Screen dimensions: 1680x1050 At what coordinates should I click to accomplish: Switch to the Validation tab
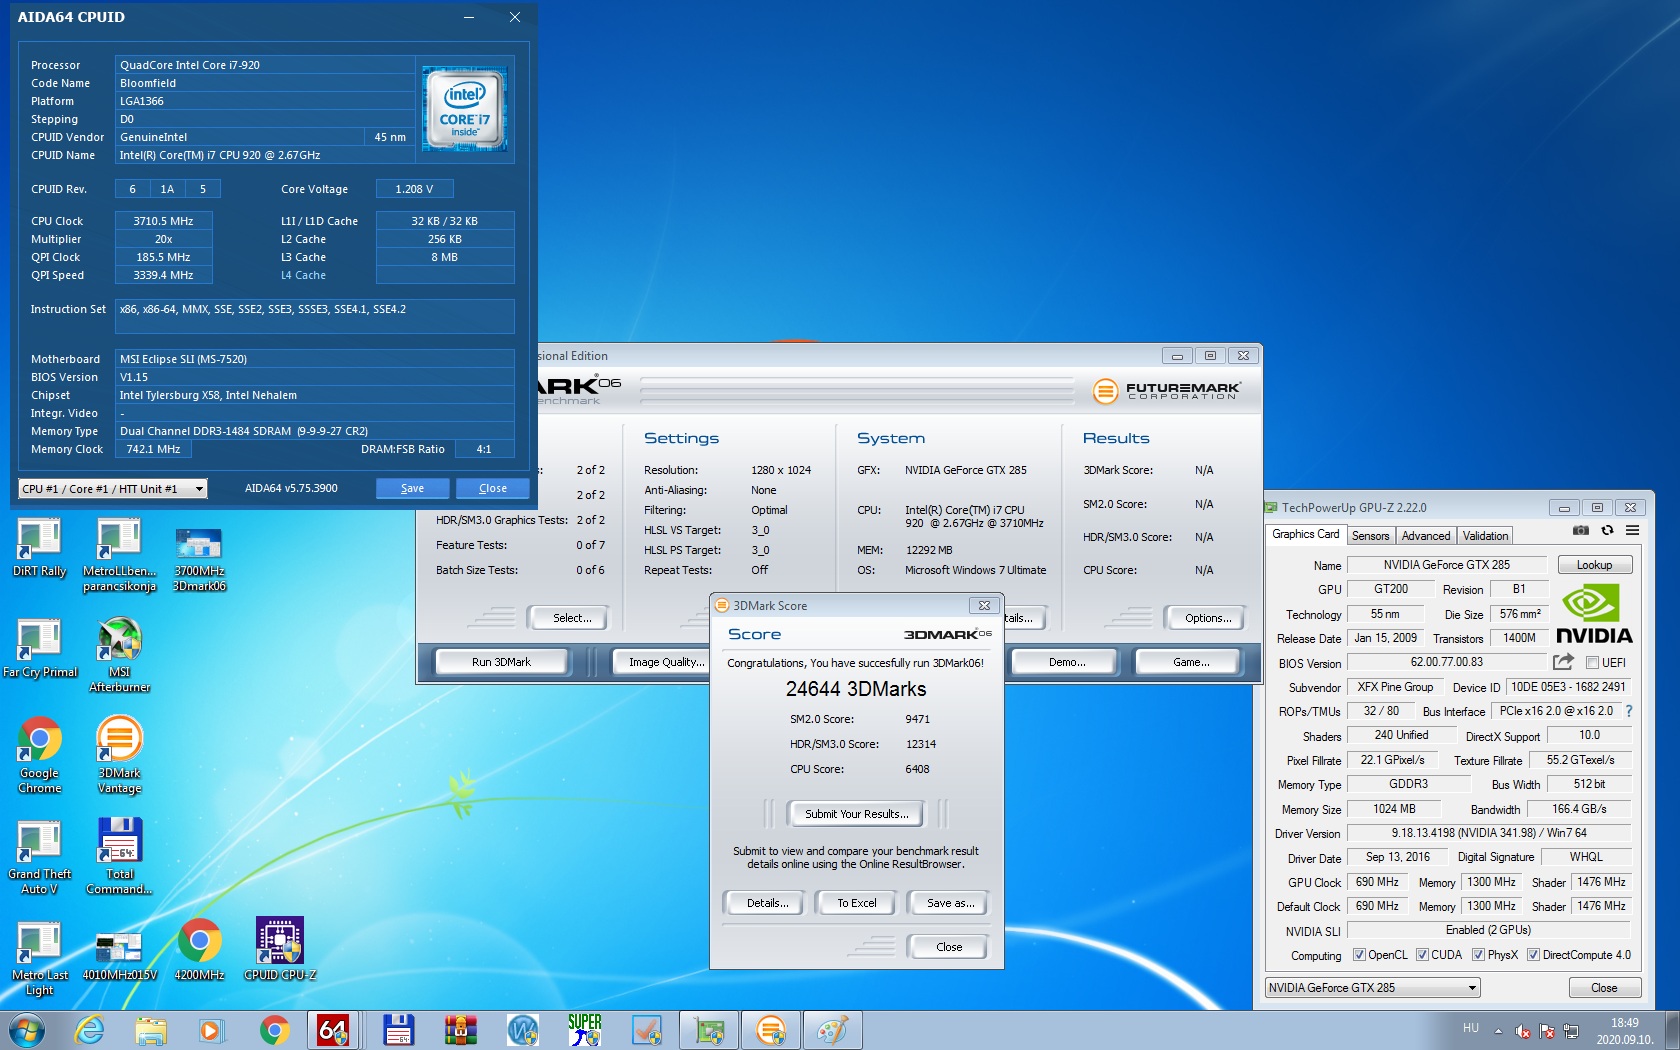pyautogui.click(x=1485, y=536)
